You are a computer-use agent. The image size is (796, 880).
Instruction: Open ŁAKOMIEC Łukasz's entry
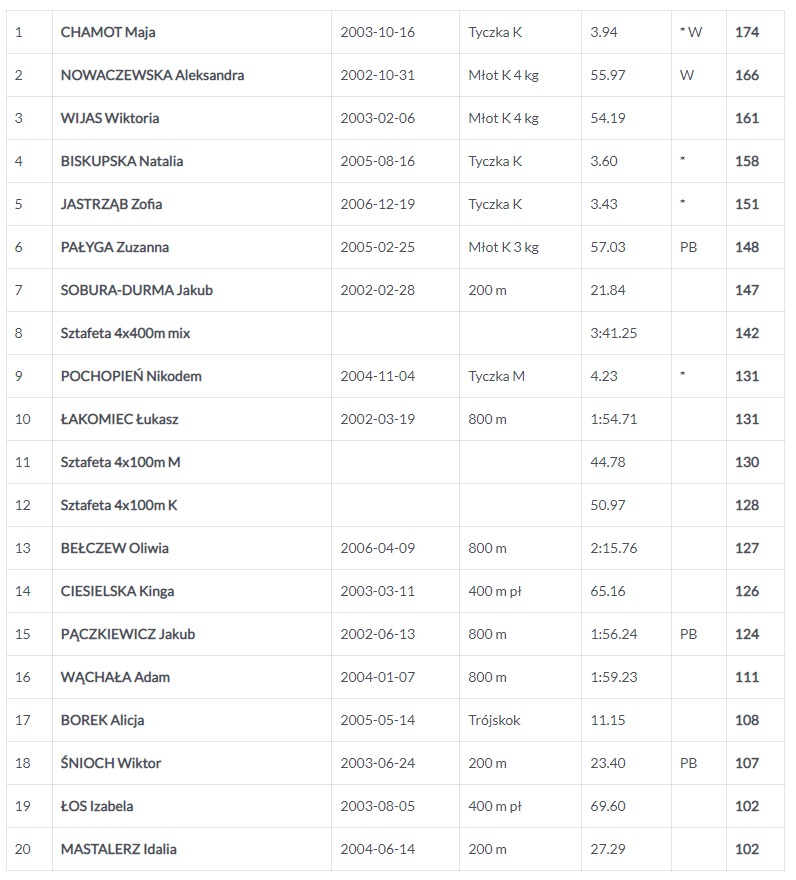coord(119,419)
